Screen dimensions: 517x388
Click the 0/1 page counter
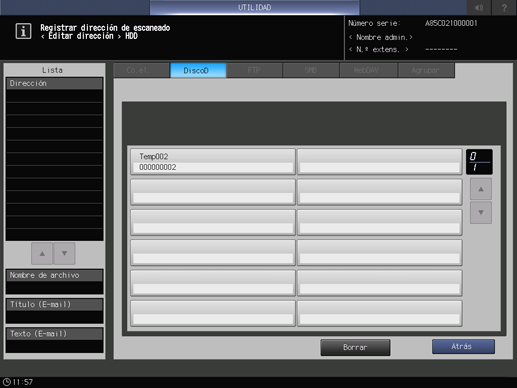tap(479, 162)
